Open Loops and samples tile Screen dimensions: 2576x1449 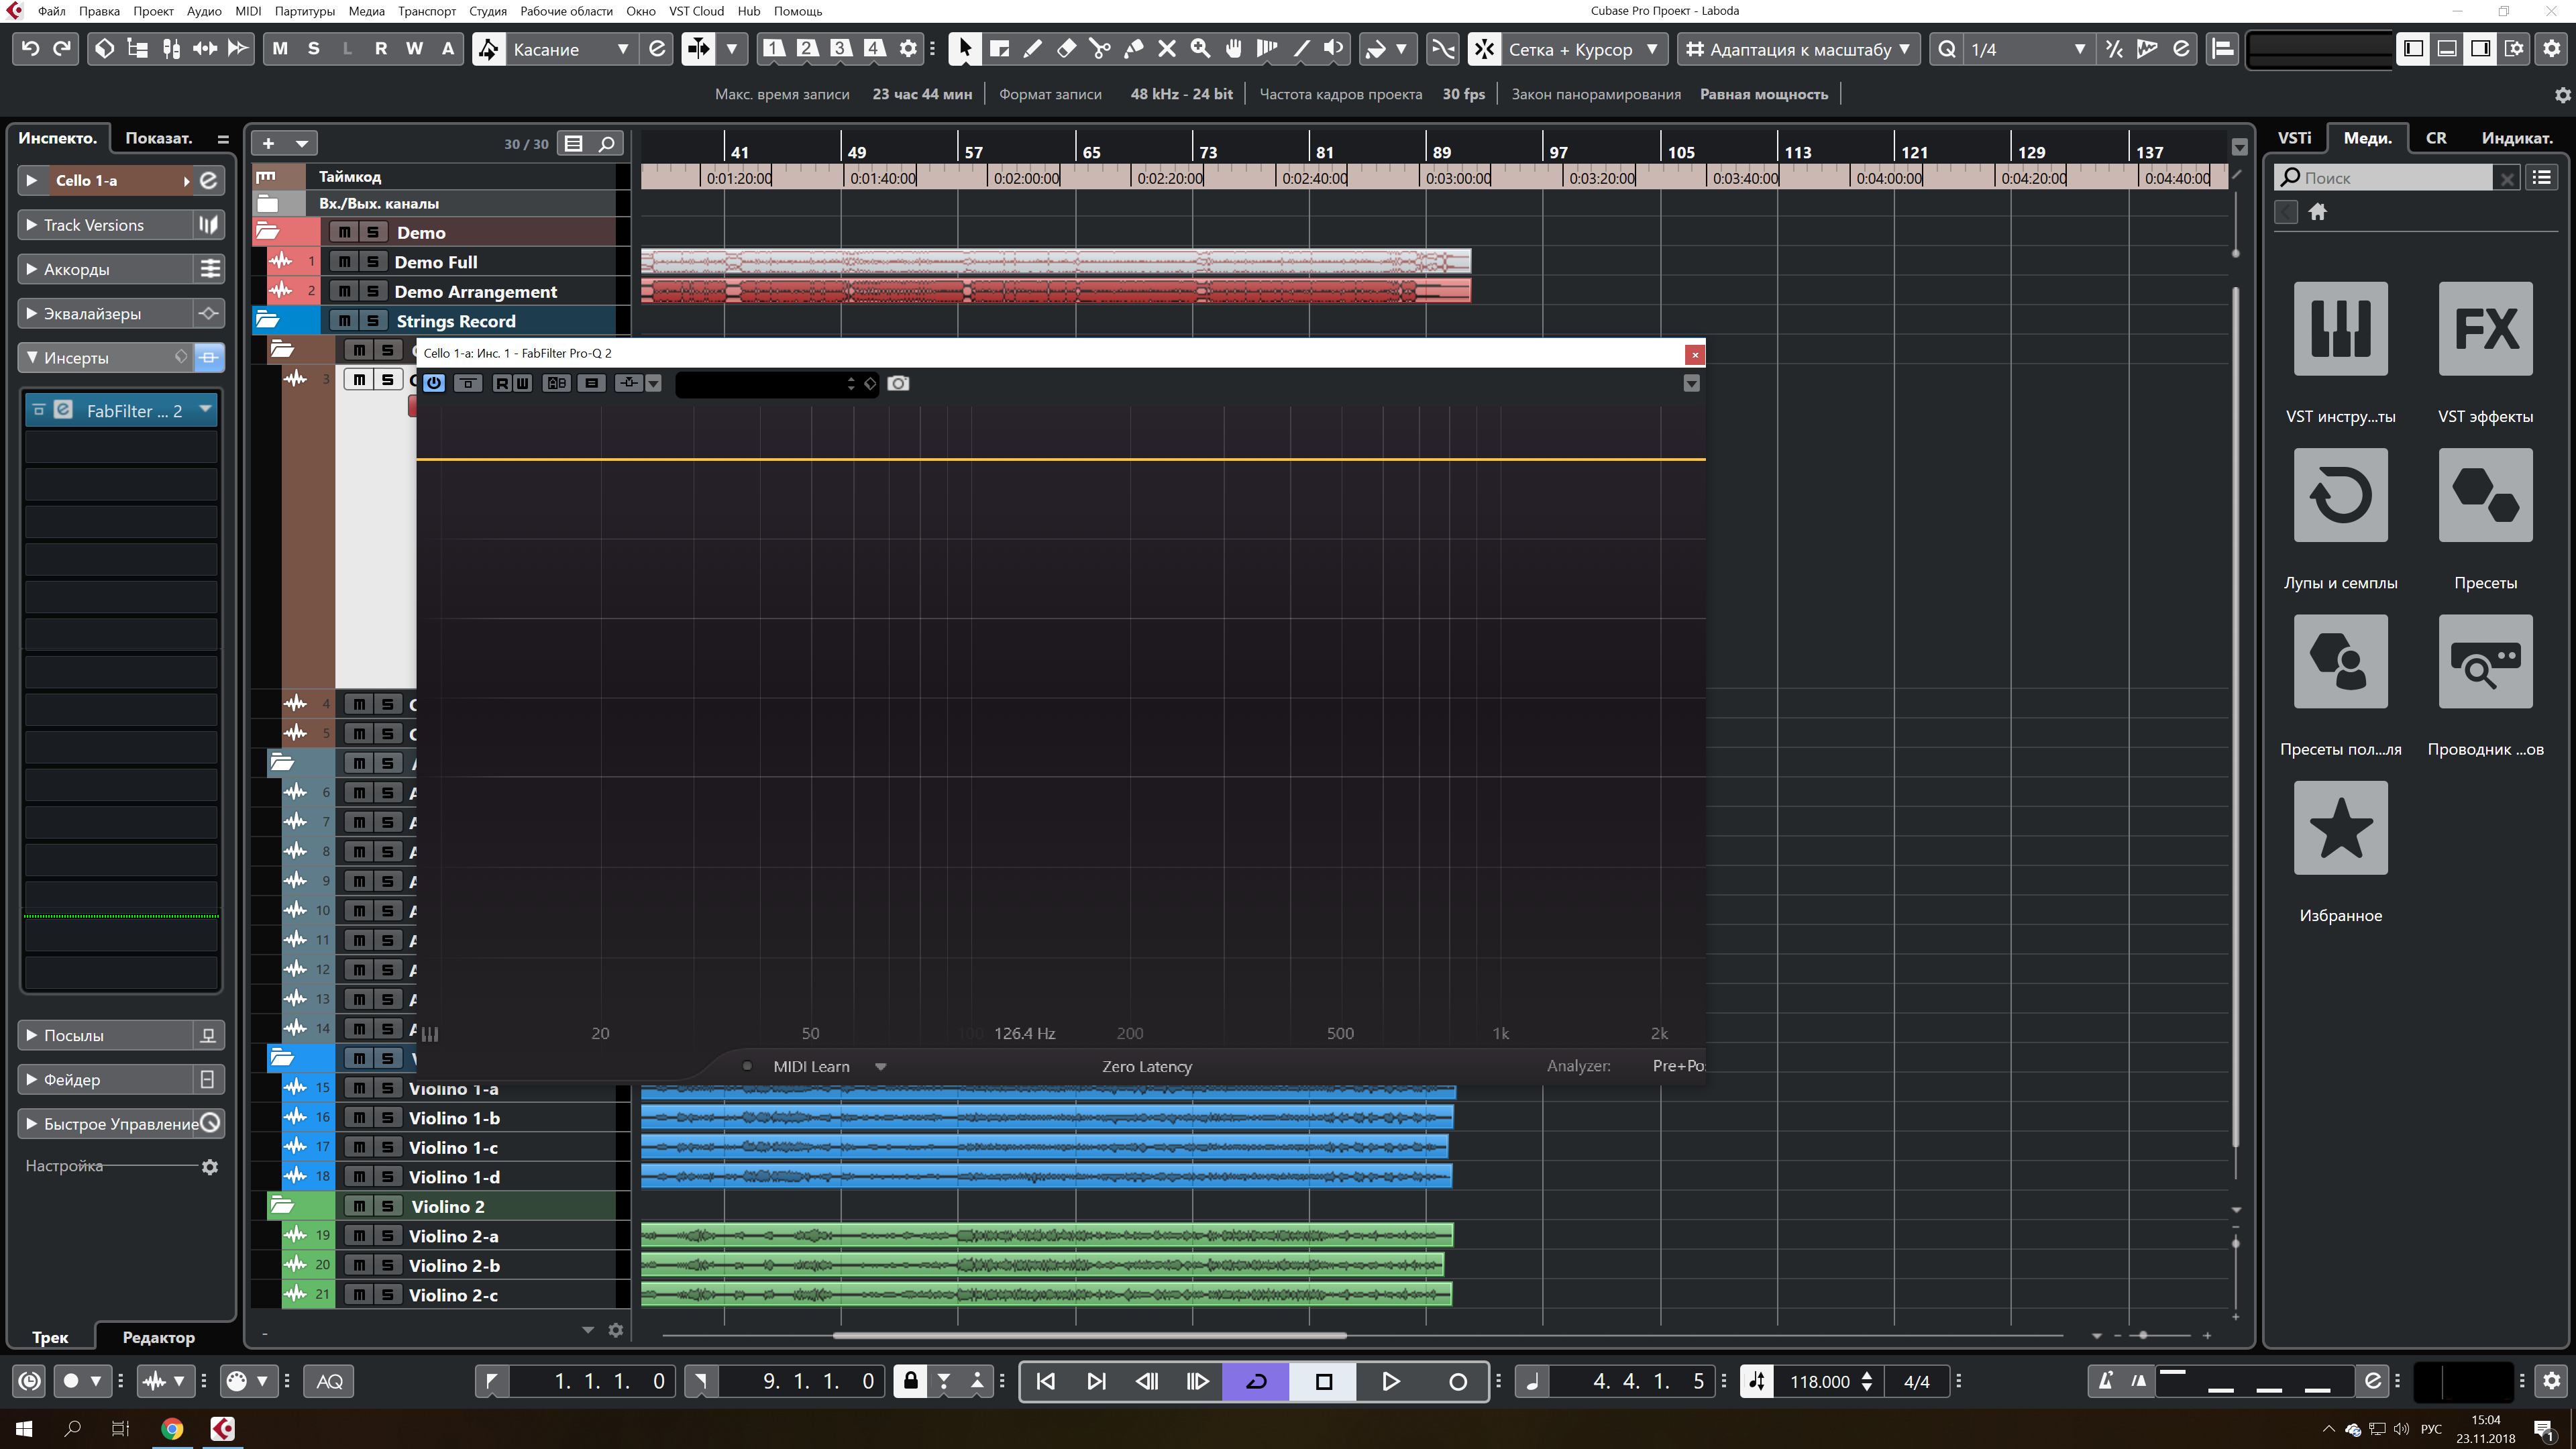[x=2340, y=495]
